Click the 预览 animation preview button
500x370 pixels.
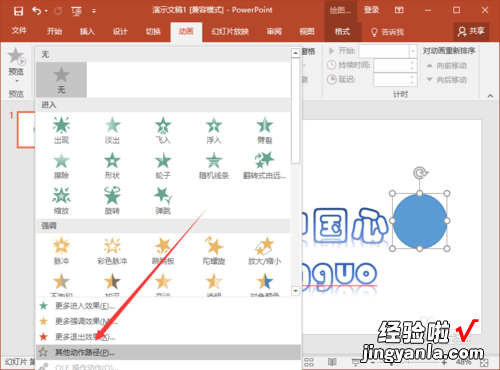pos(16,64)
